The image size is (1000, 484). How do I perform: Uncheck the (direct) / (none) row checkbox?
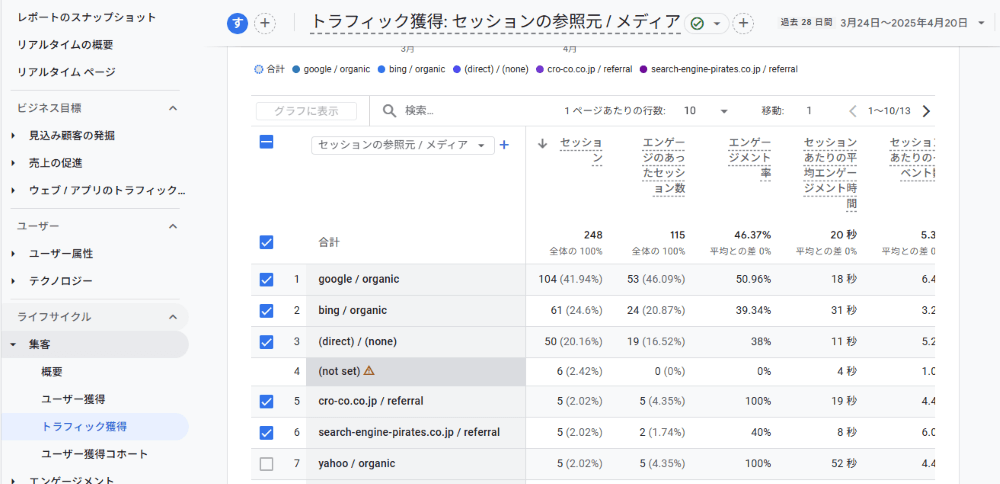coord(267,342)
